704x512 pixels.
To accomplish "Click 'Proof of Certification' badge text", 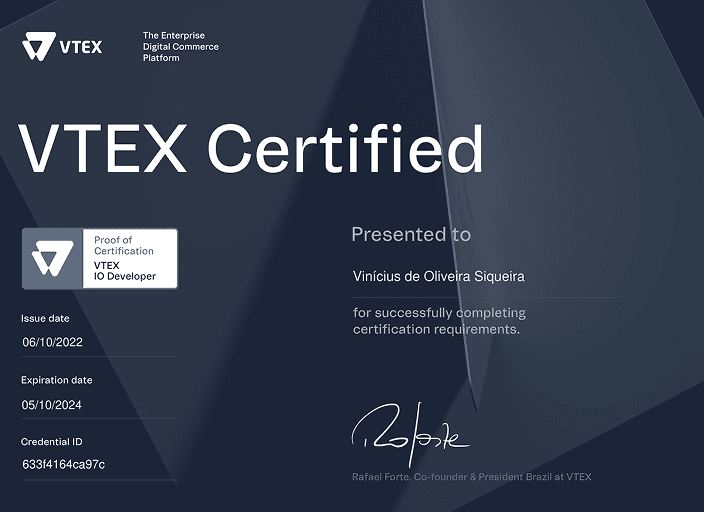I will (123, 245).
